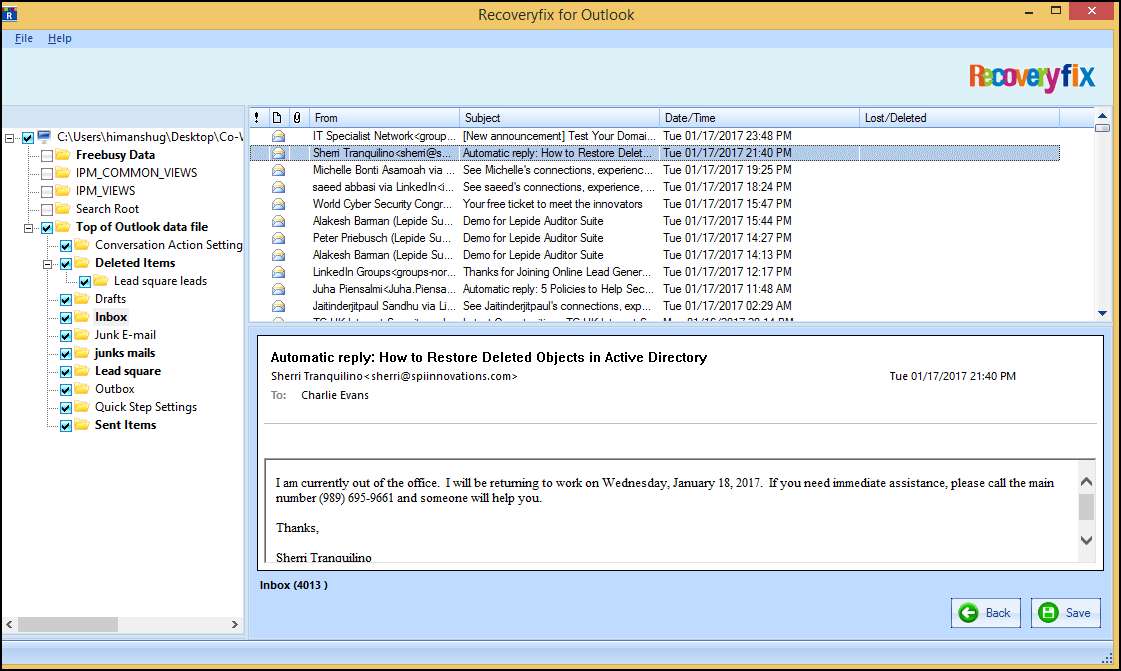The width and height of the screenshot is (1121, 671).
Task: Uncheck the Sent Items checkbox
Action: (66, 426)
